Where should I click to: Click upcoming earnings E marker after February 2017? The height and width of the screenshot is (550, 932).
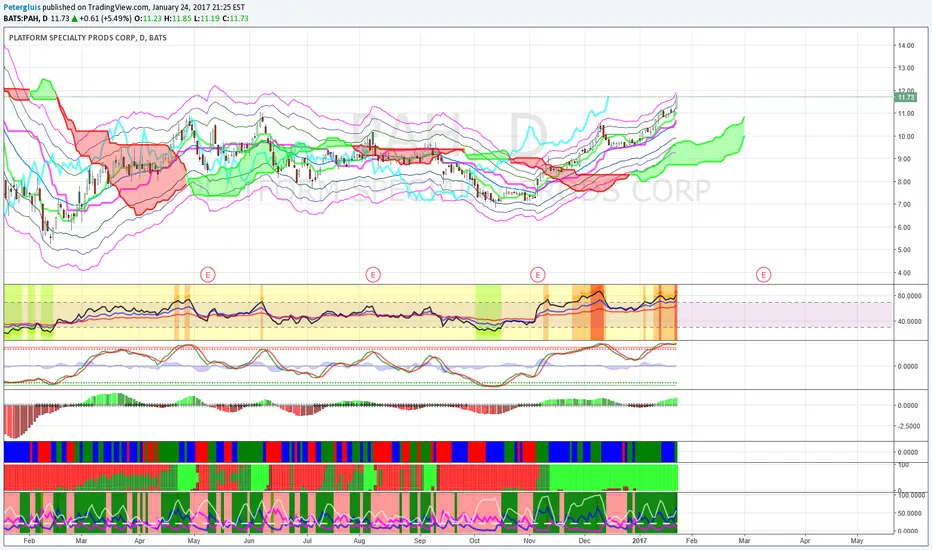(763, 275)
